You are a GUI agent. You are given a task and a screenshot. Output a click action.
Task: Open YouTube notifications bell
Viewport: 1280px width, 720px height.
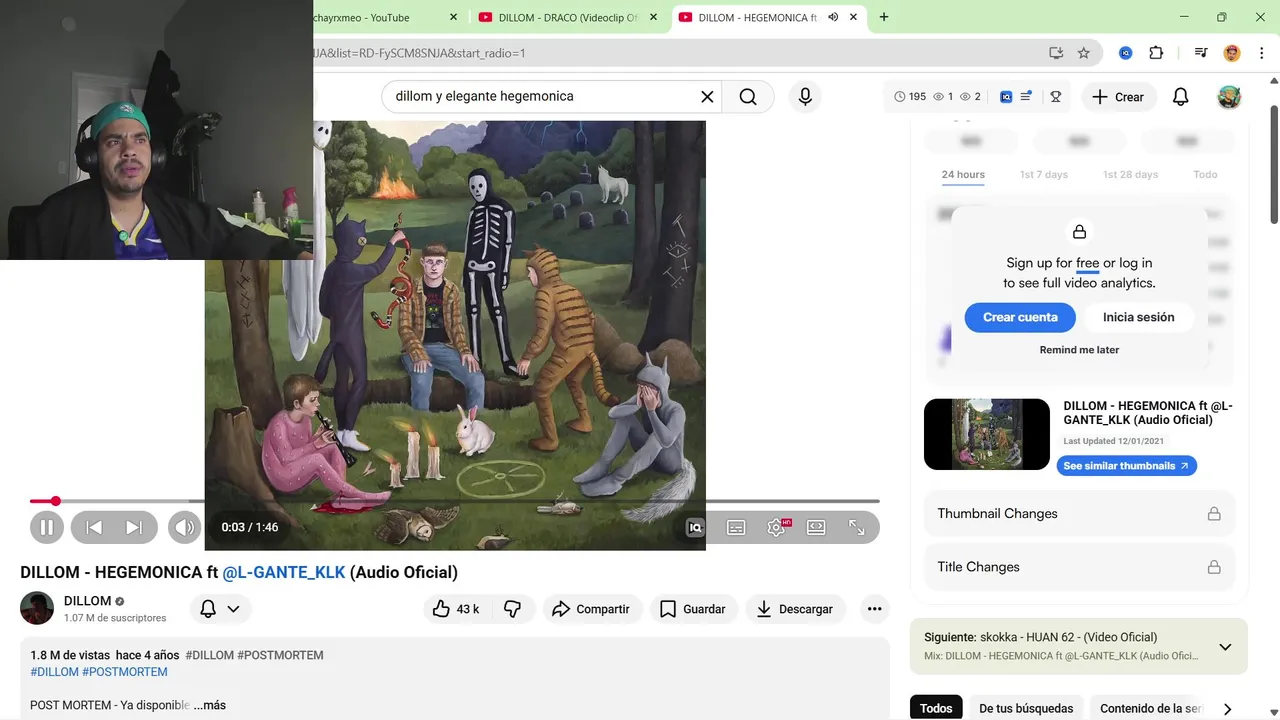[1181, 97]
